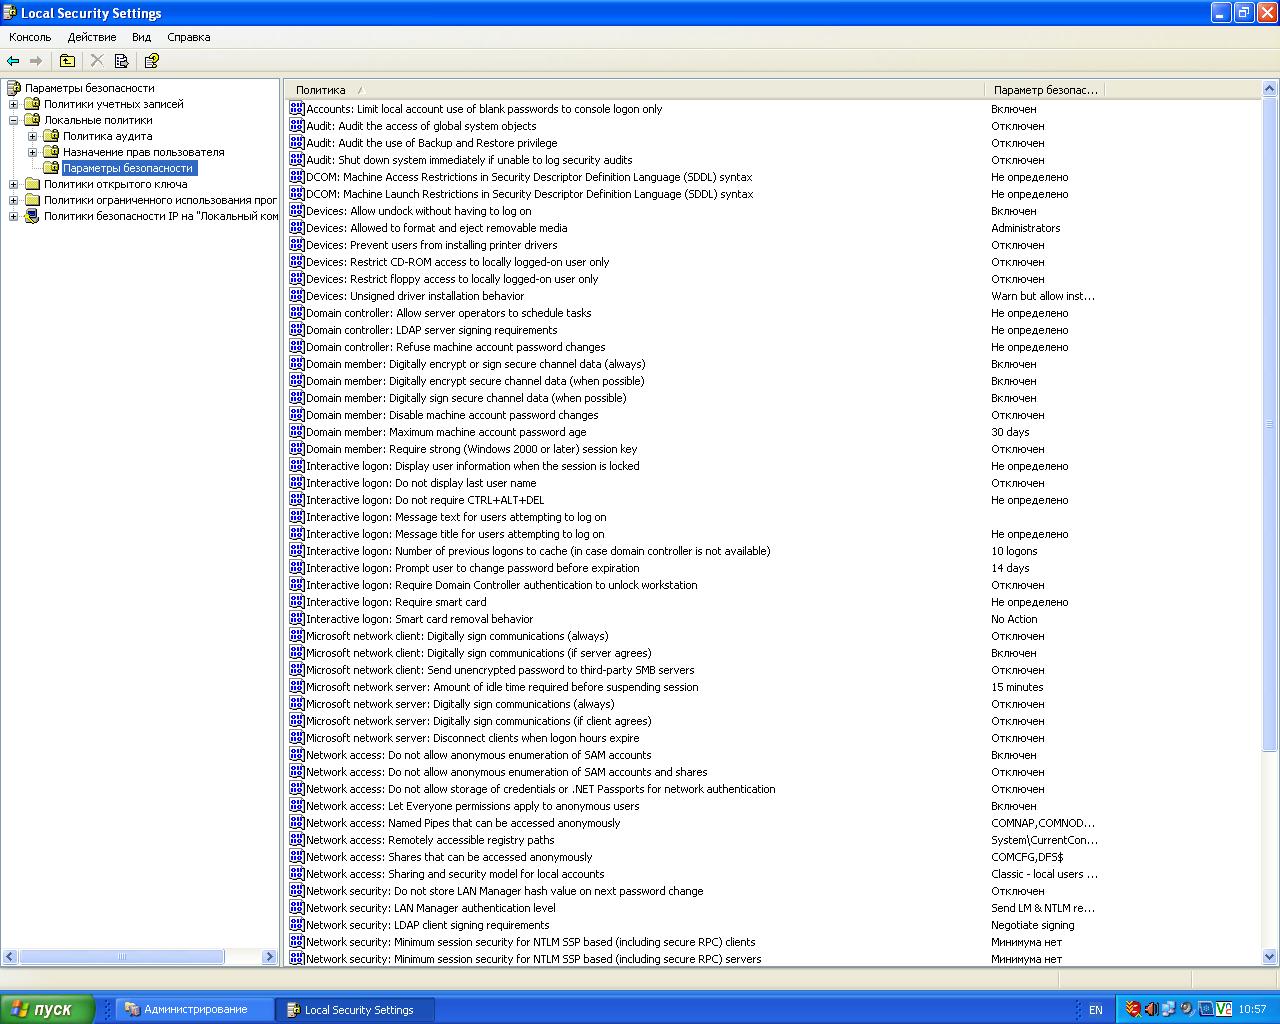Click the Back arrow in the toolbar

(13, 61)
